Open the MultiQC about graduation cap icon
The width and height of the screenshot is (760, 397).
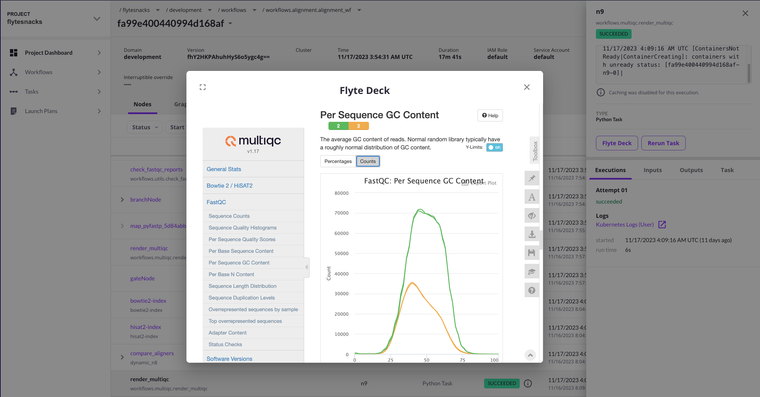[x=532, y=271]
